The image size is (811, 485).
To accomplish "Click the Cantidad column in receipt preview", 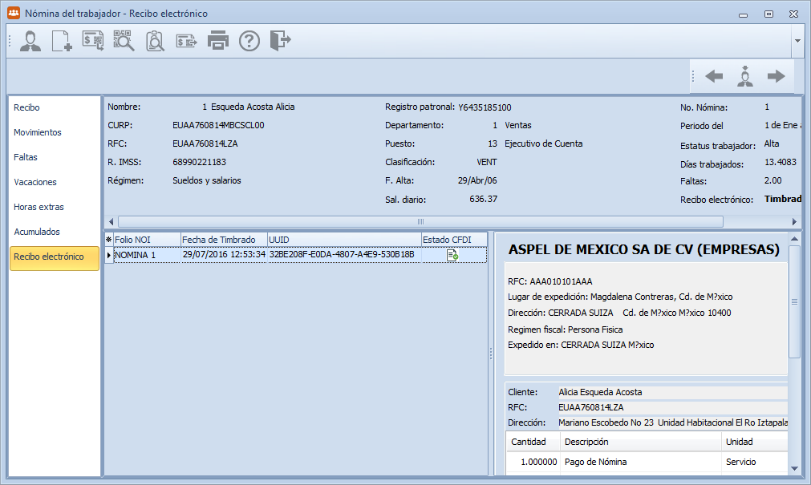I will 529,442.
